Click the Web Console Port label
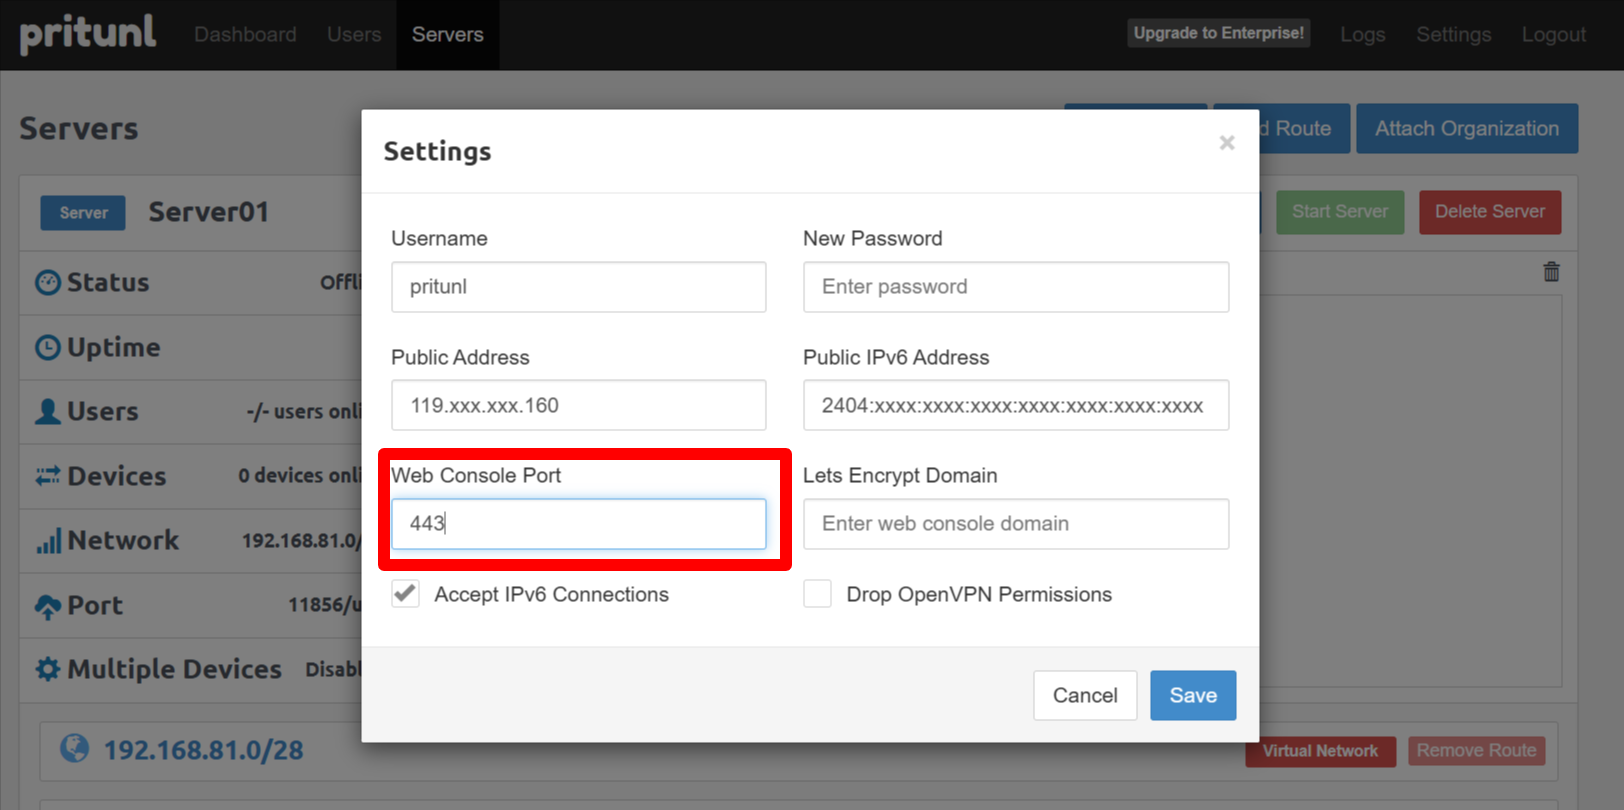This screenshot has width=1624, height=810. click(x=476, y=475)
